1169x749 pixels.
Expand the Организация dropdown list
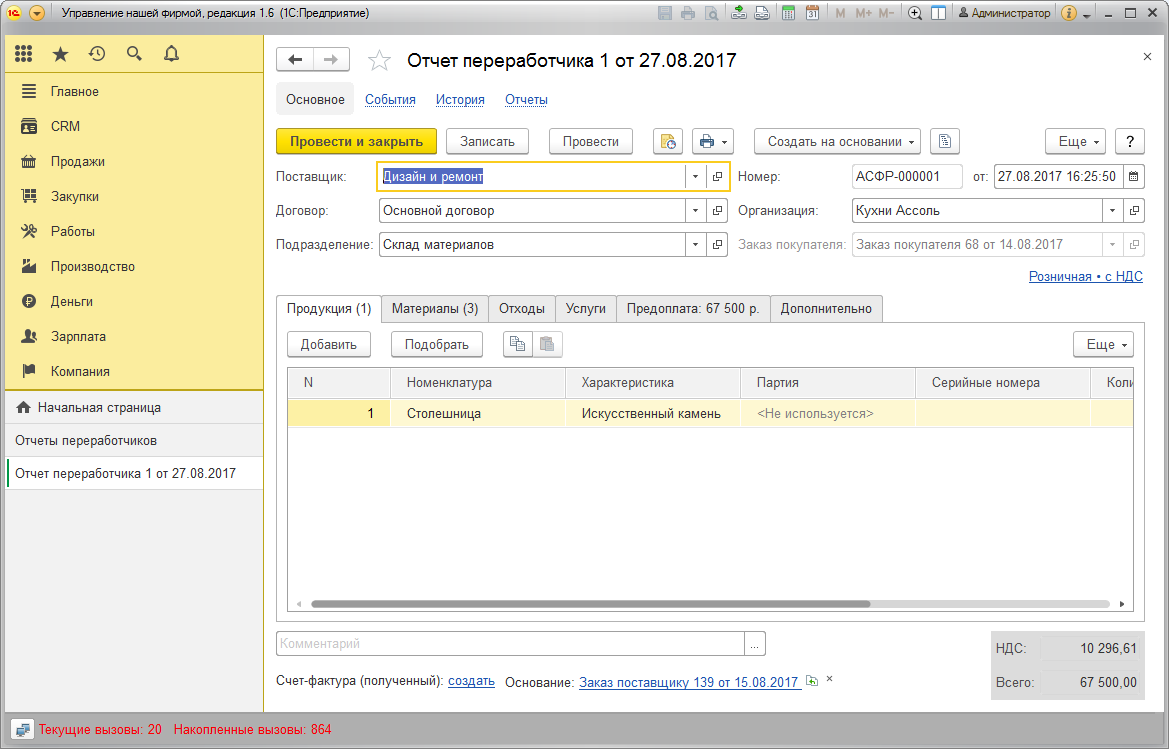[x=1112, y=211]
